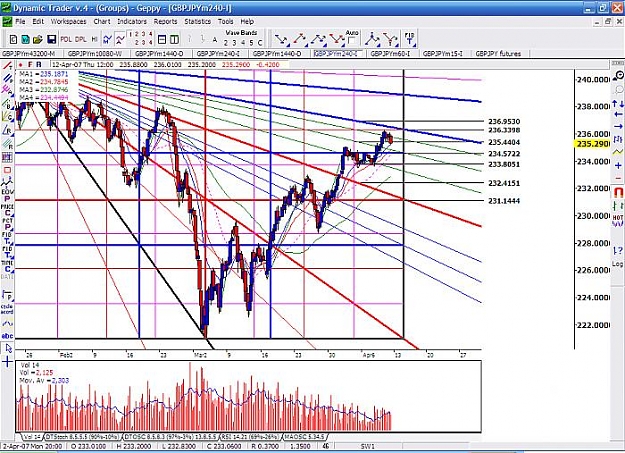Switch to the GBPJPY futures chart tab

(498, 53)
